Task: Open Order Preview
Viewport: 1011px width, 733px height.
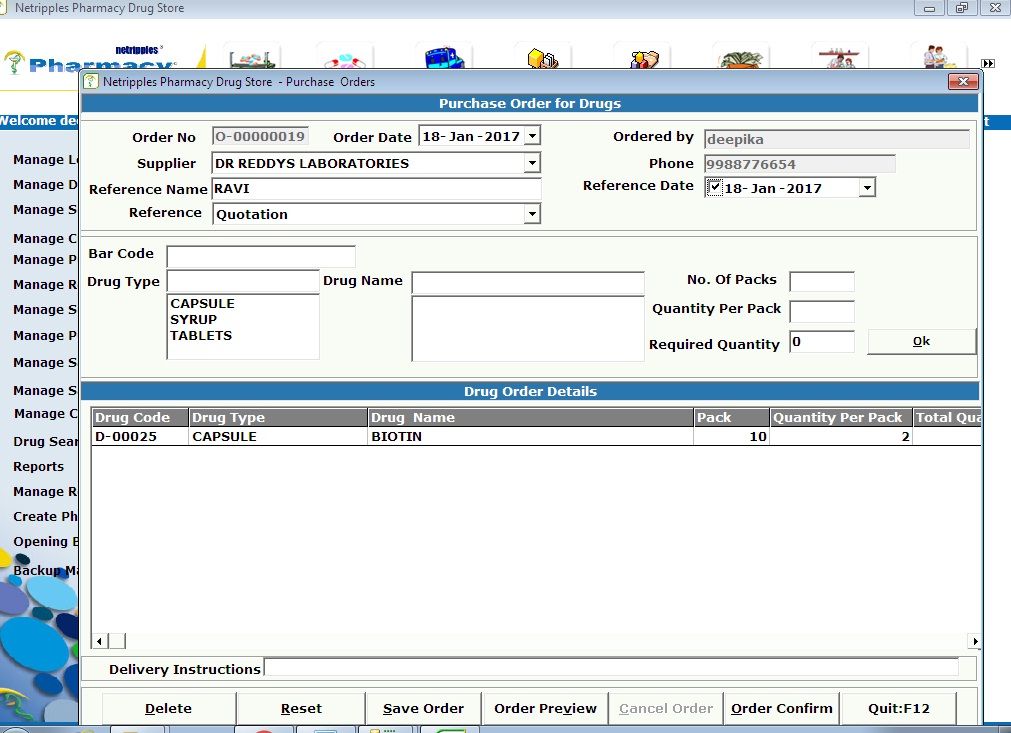Action: click(x=545, y=709)
